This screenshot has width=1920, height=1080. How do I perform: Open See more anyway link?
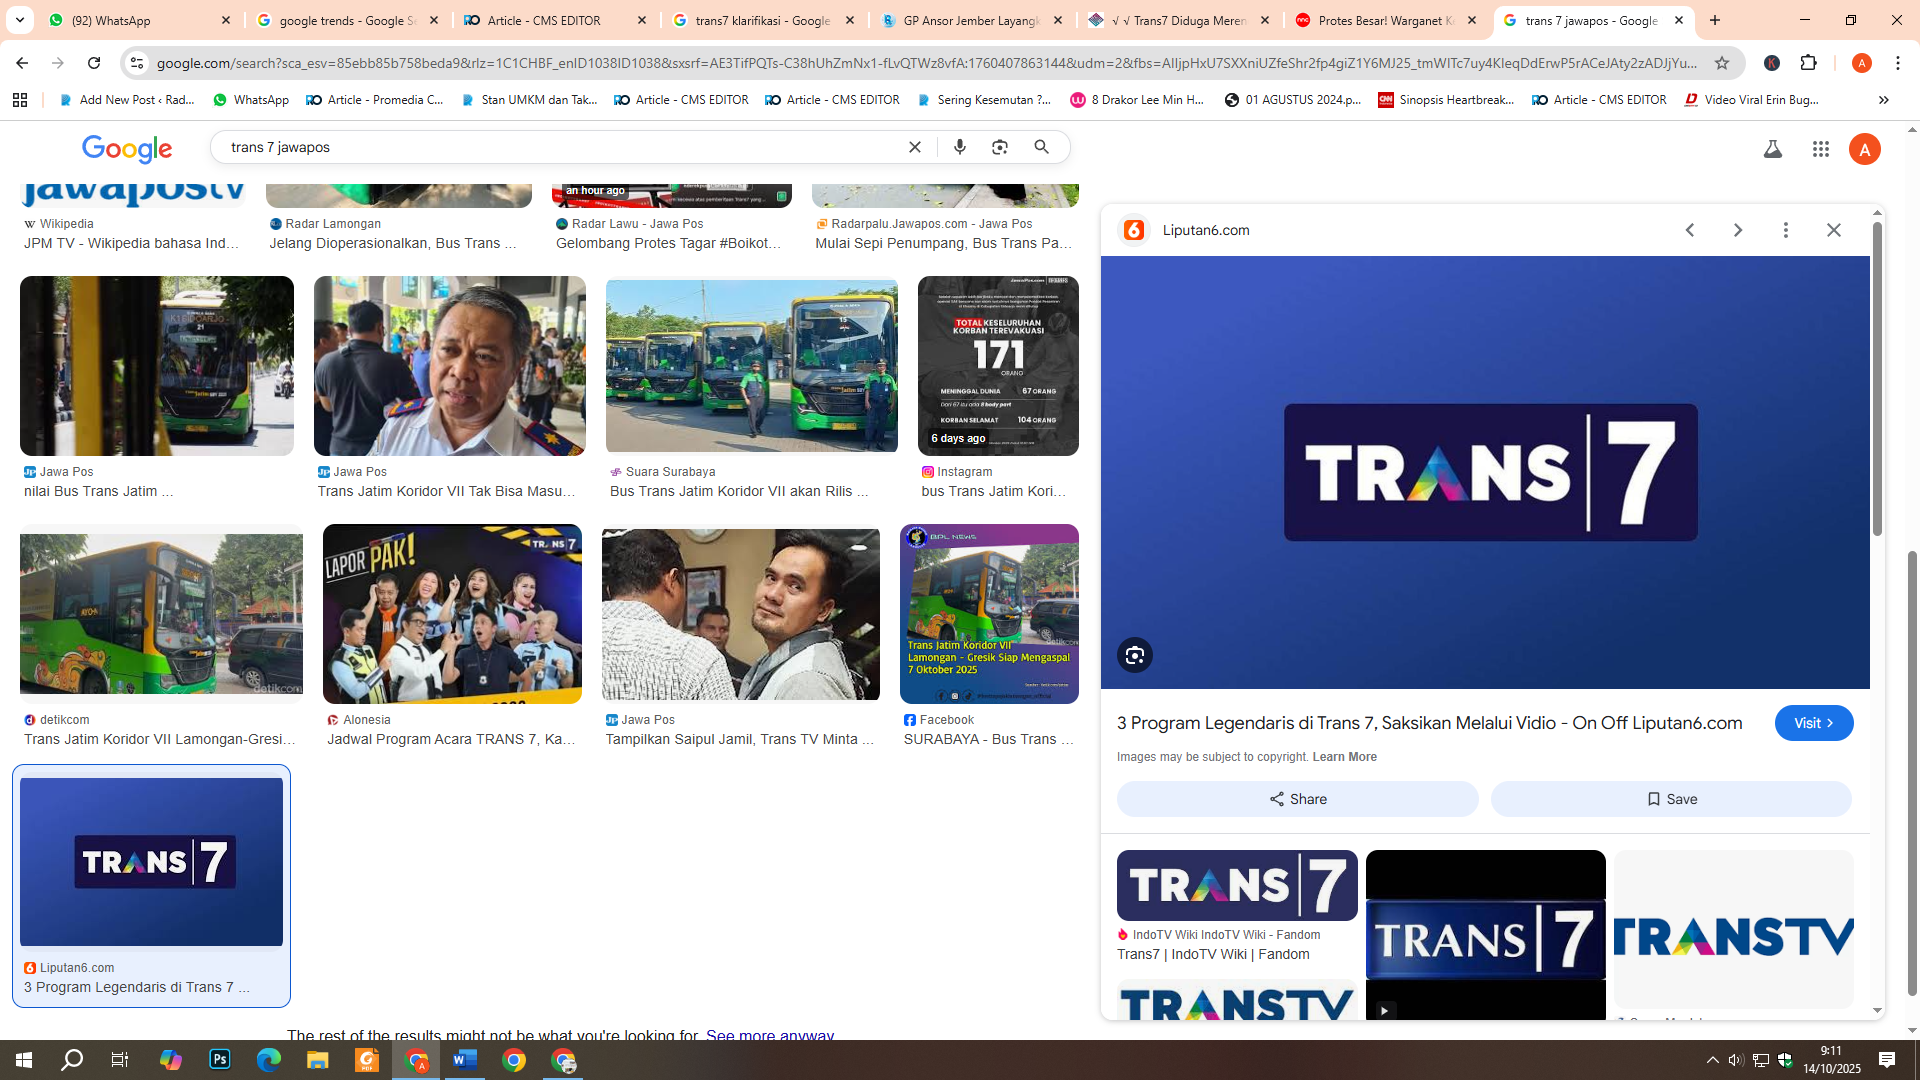click(769, 1034)
